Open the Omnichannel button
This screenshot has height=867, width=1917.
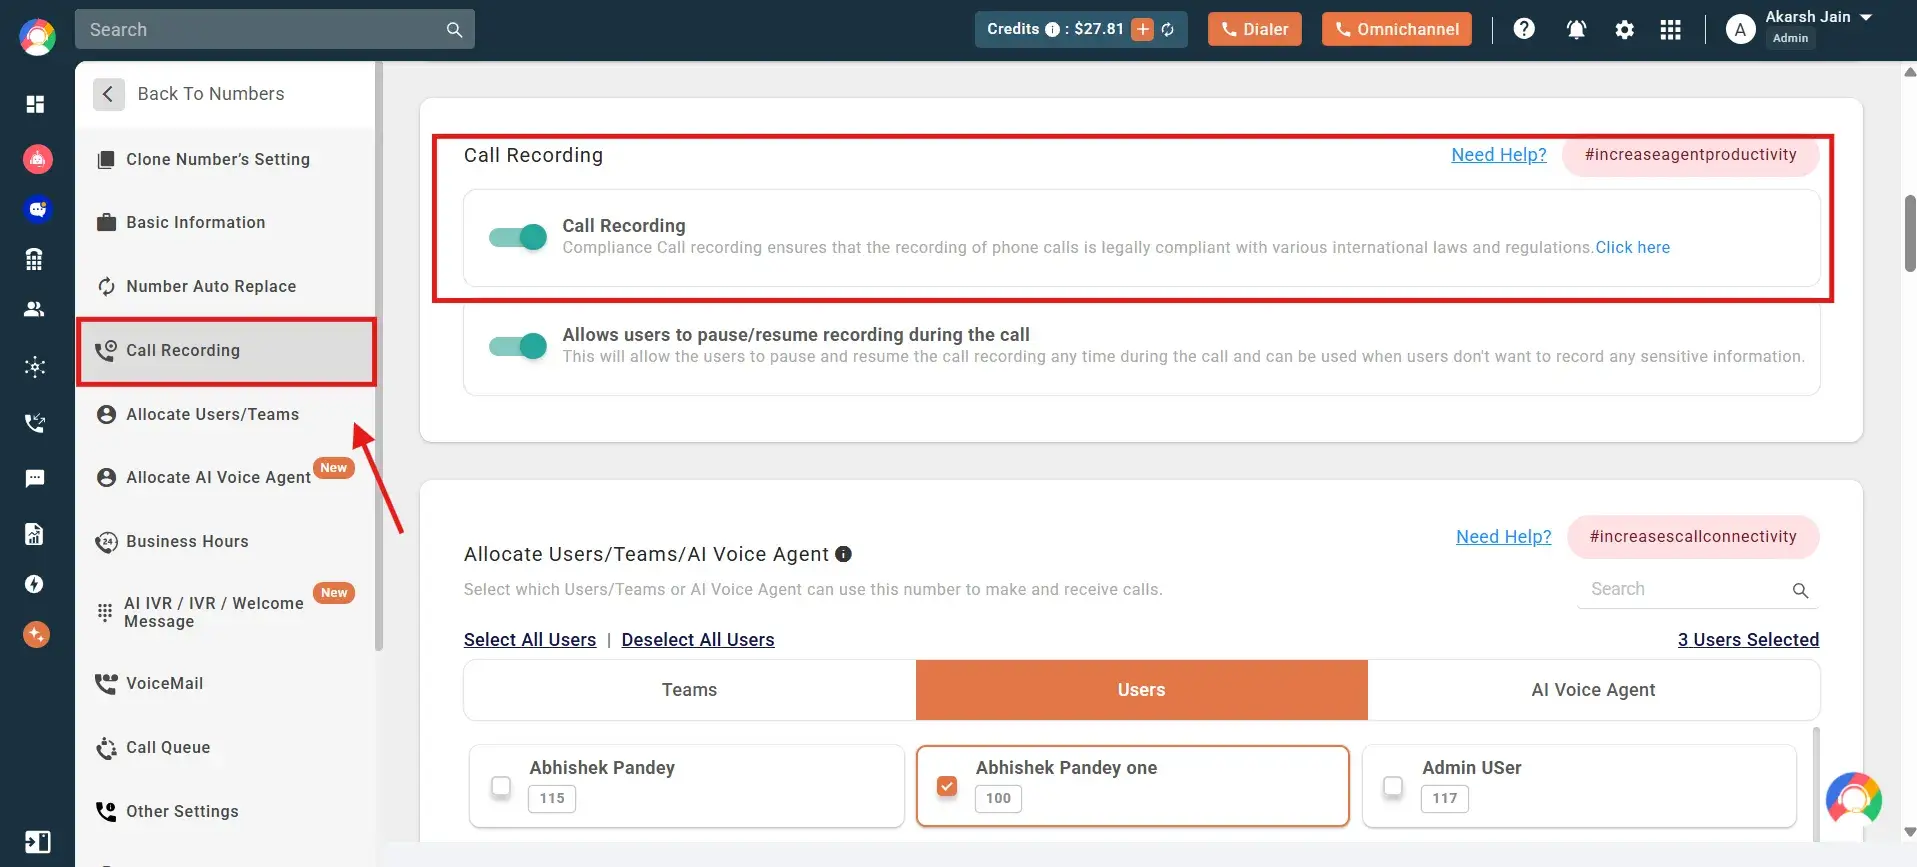[x=1397, y=29]
